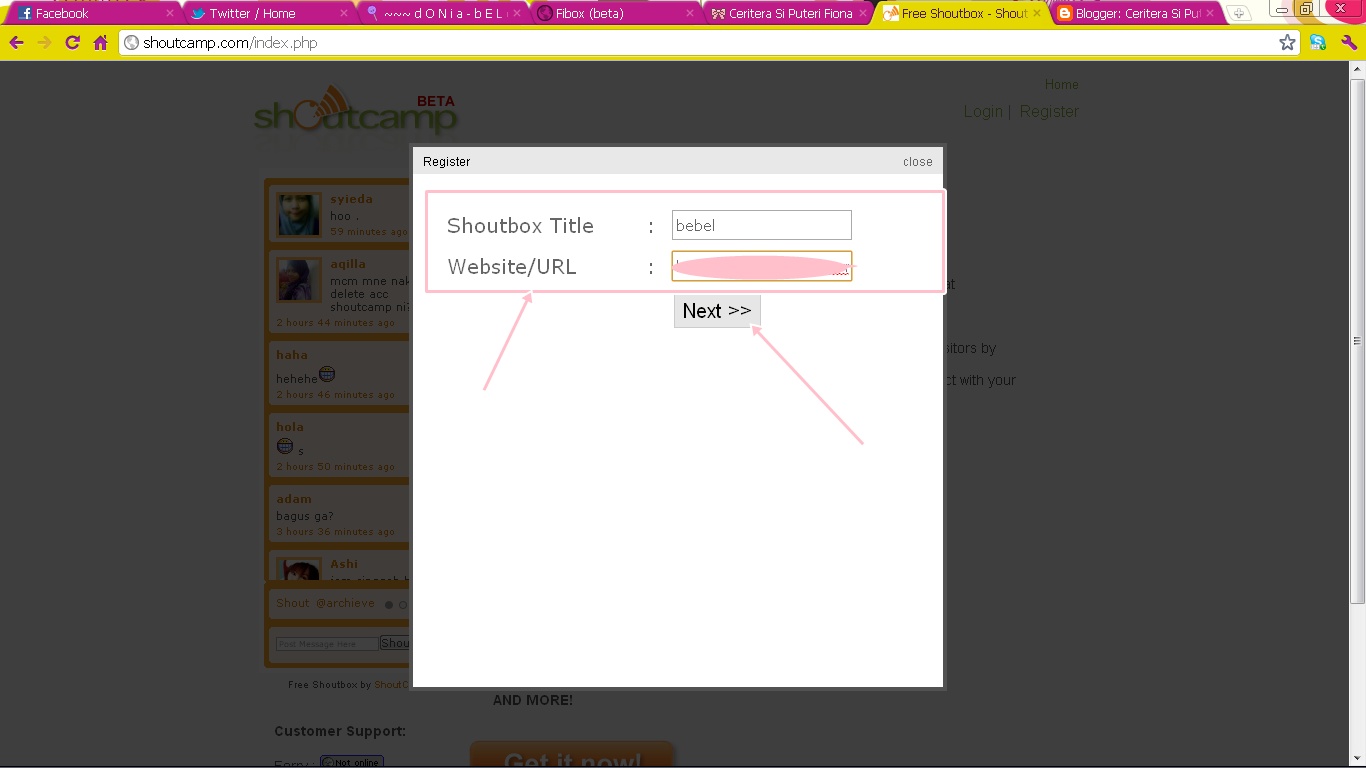Open a new tab with the plus button
Viewport: 1366px width, 768px height.
click(1238, 14)
